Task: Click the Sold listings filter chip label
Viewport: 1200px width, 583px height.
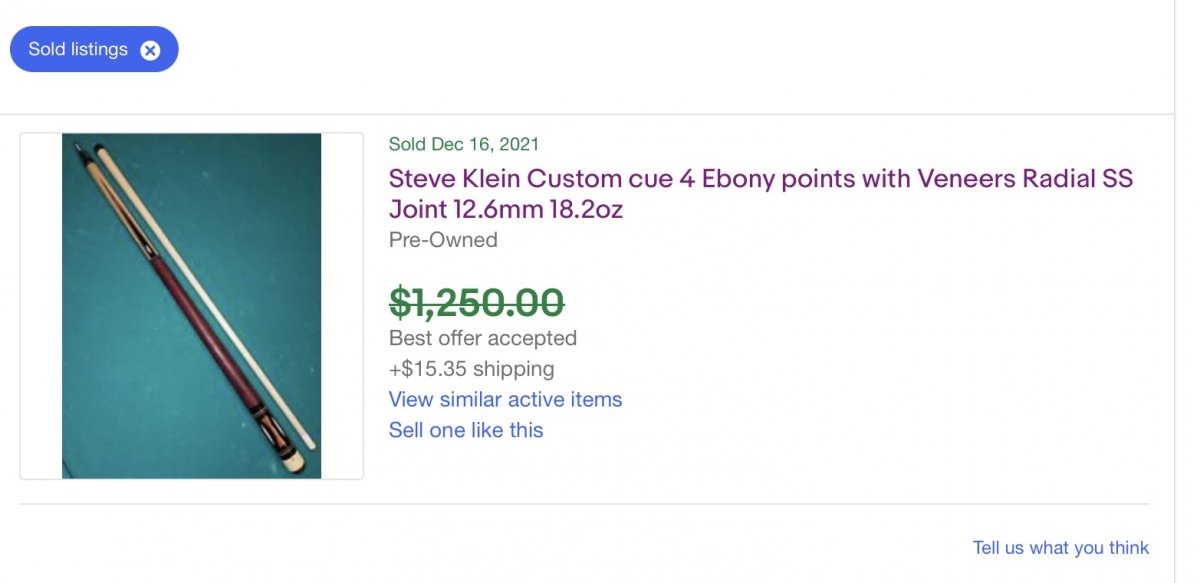Action: click(78, 49)
